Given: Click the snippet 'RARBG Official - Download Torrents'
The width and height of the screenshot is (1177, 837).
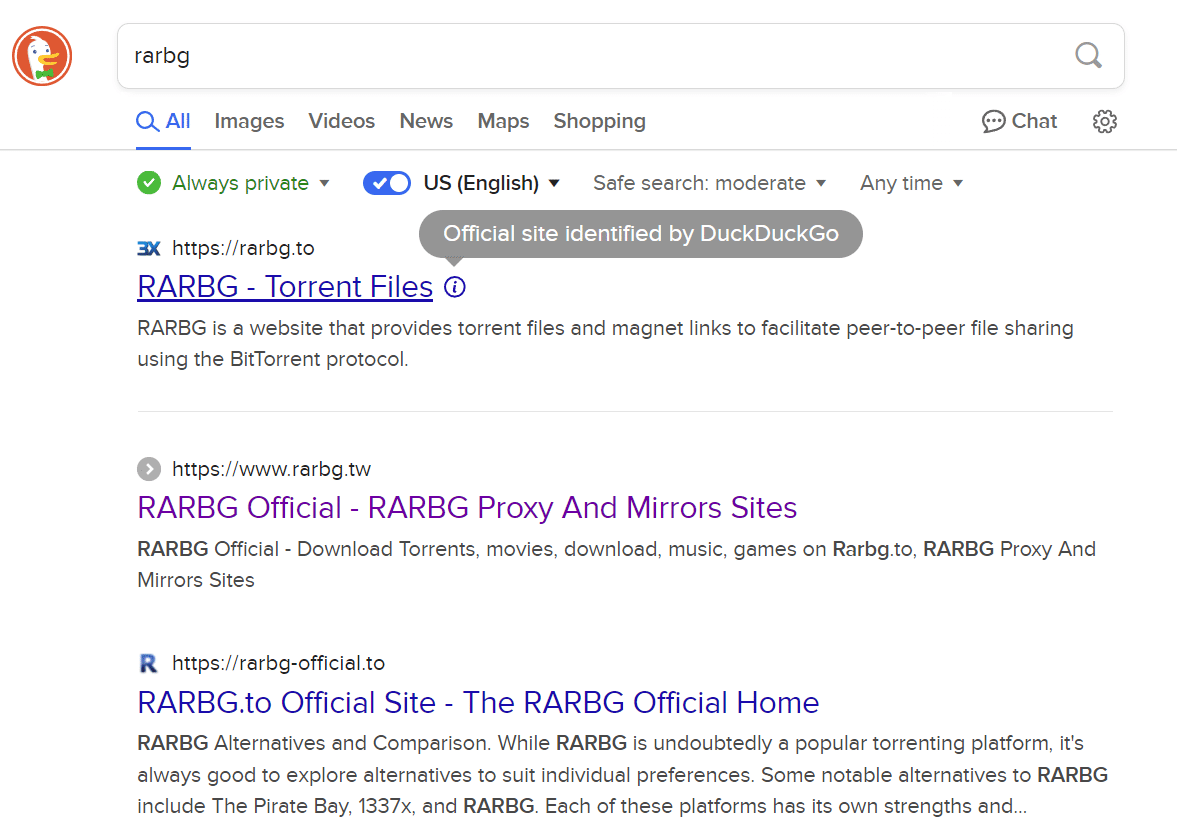Looking at the screenshot, I should pyautogui.click(x=616, y=565).
